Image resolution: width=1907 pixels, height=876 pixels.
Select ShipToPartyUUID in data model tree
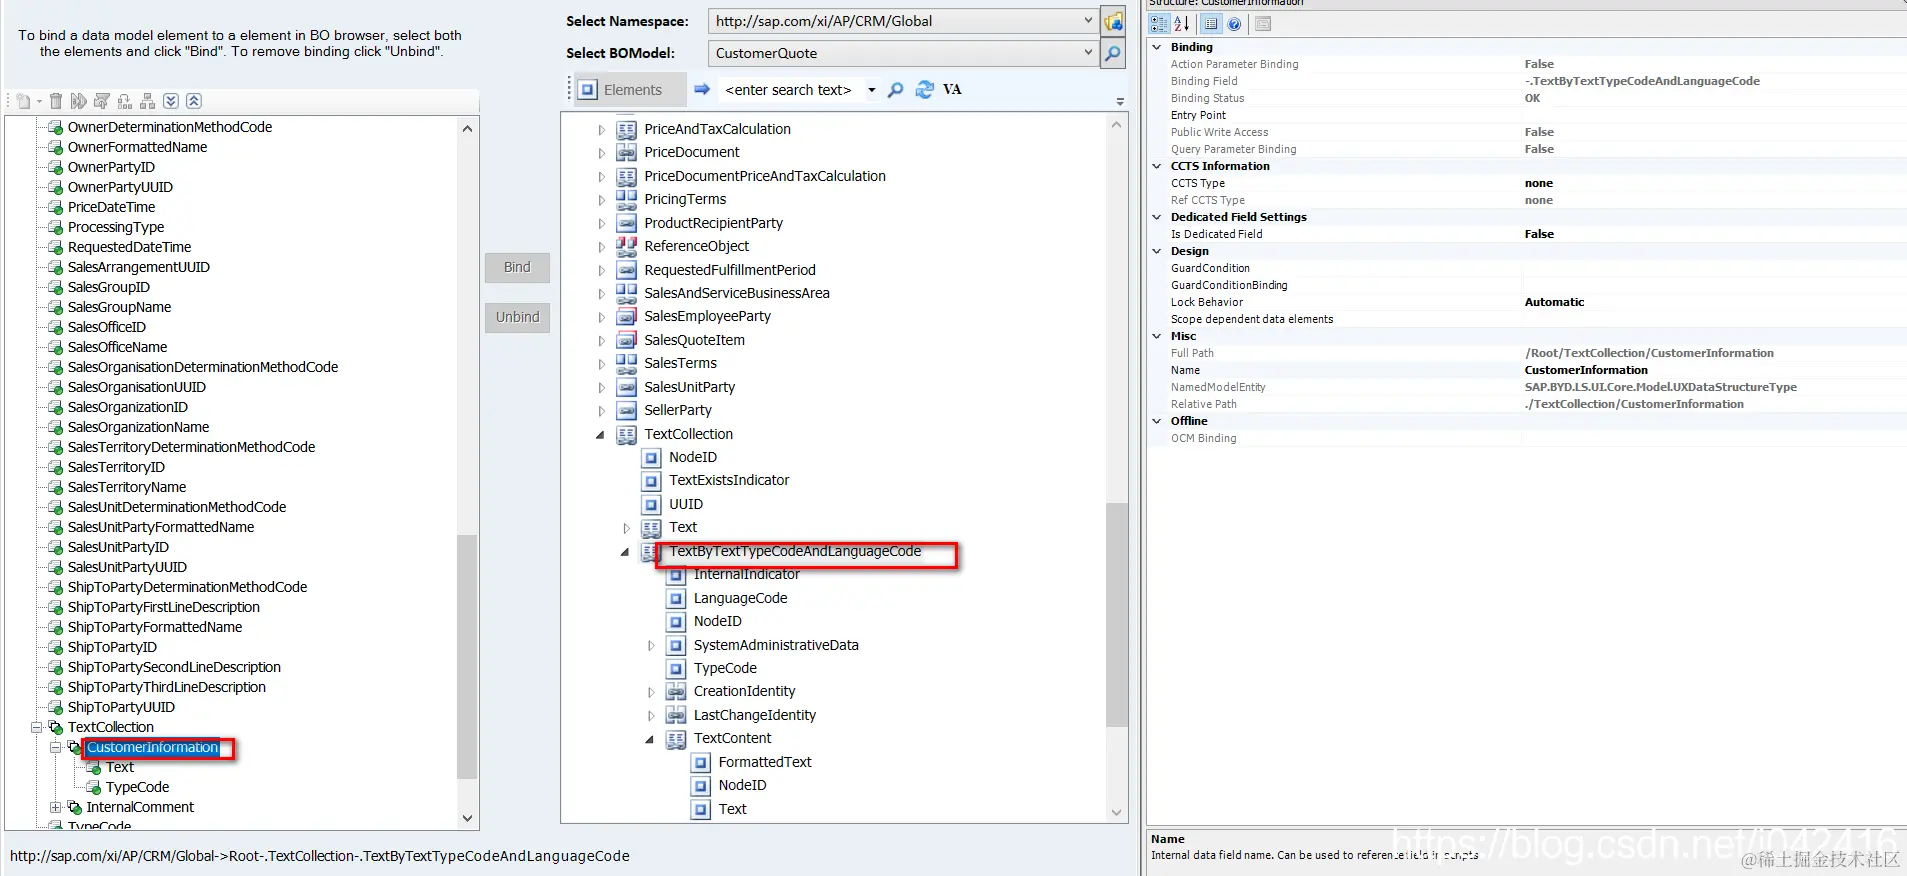(x=121, y=707)
